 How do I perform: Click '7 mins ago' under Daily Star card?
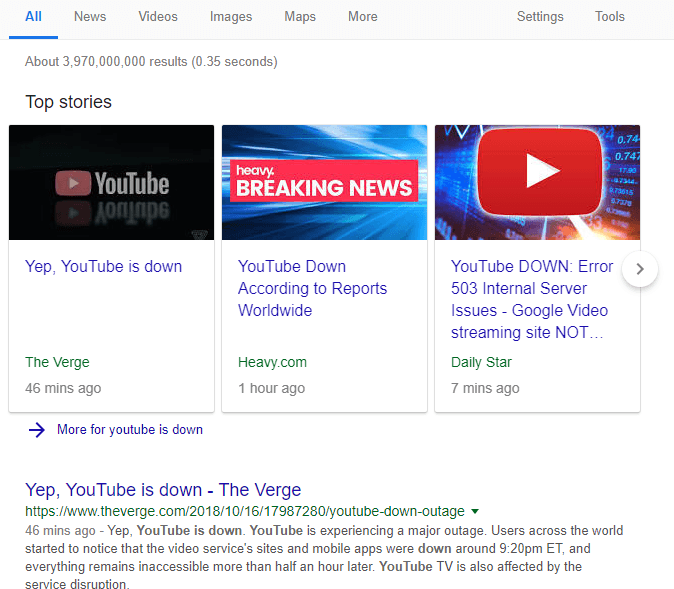tap(485, 388)
